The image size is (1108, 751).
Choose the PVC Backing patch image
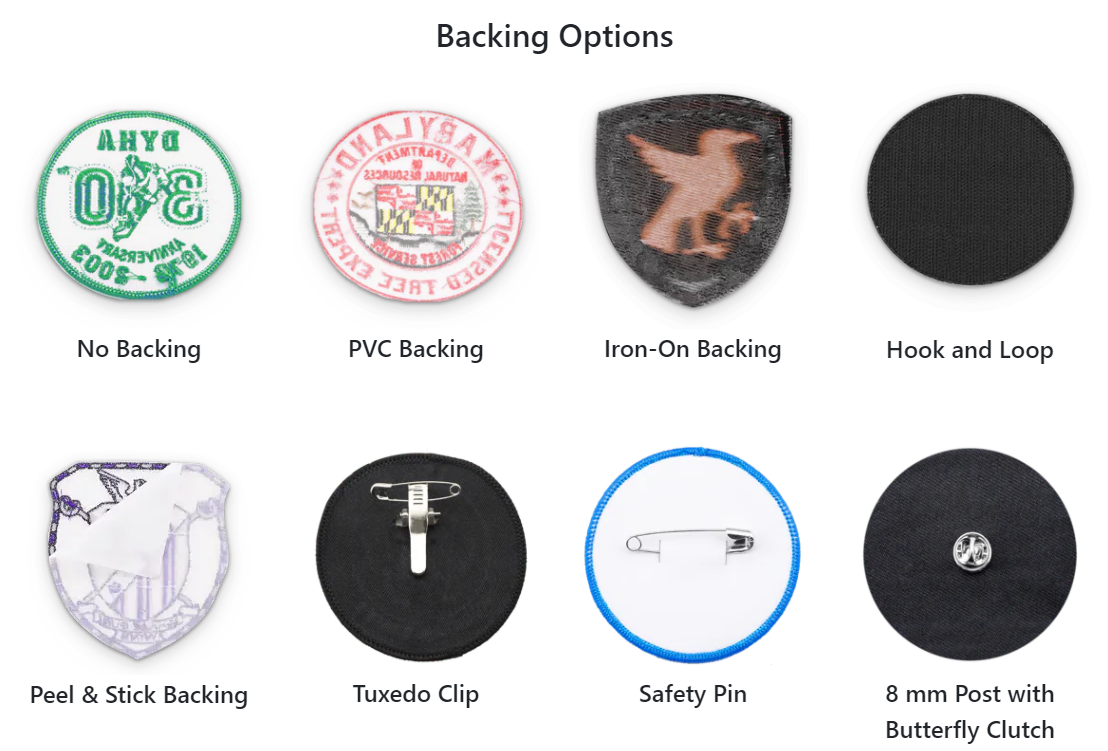tap(416, 205)
